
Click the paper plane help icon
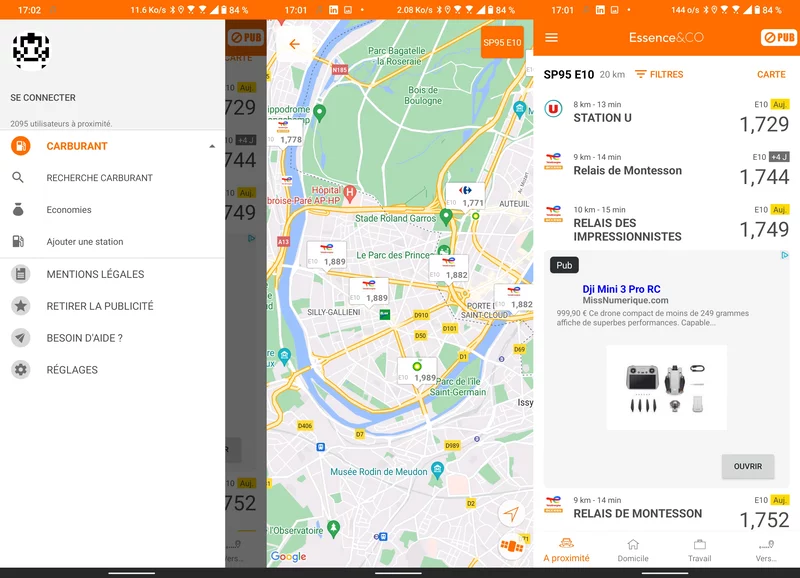click(20, 338)
